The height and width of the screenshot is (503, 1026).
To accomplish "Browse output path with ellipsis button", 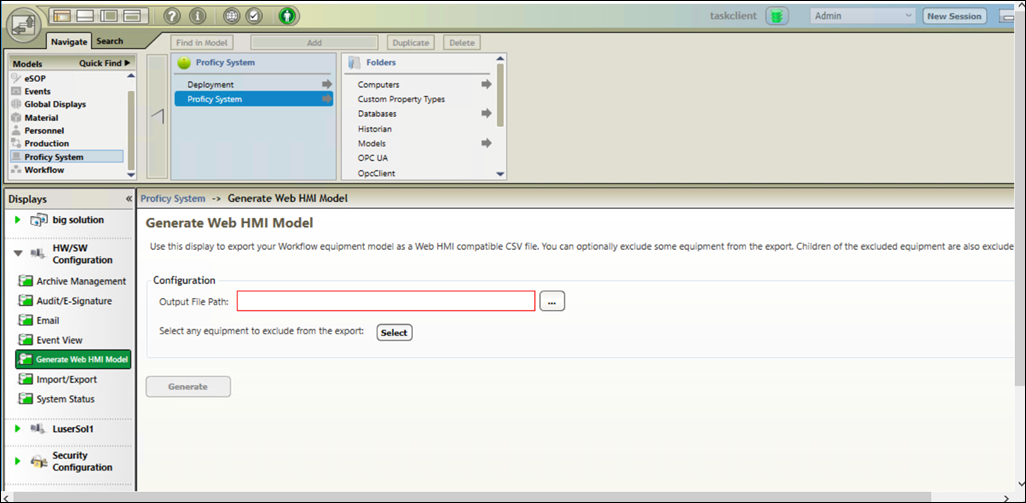I will coord(552,301).
